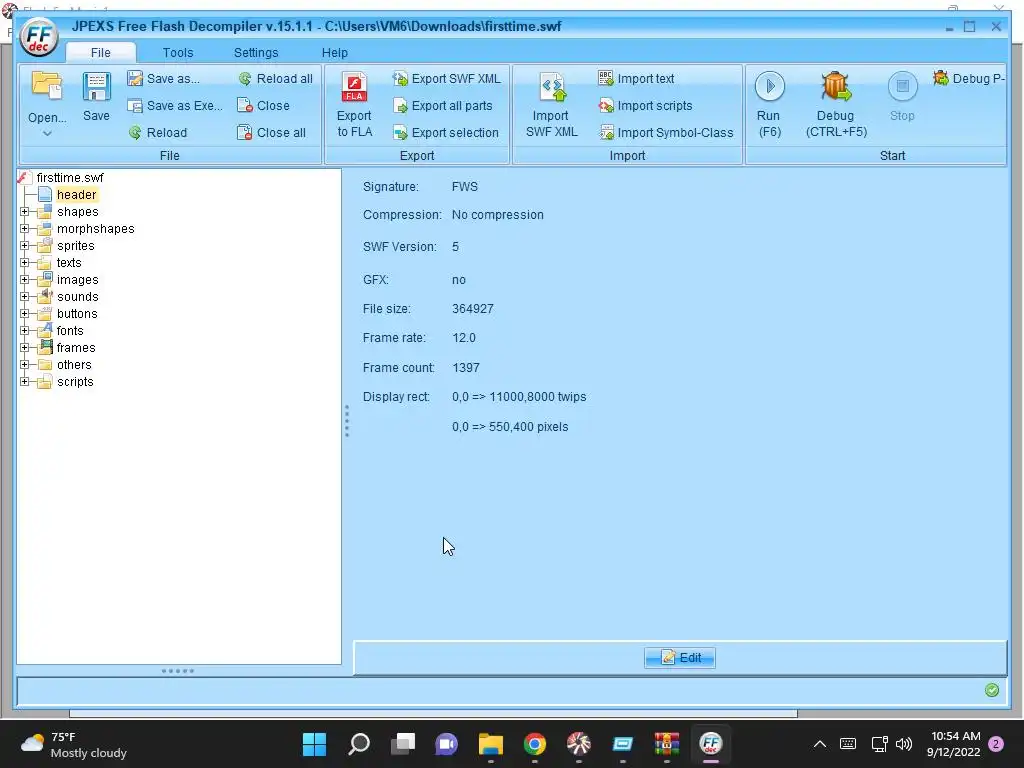Select the sounds folder label
The width and height of the screenshot is (1024, 768).
point(77,296)
